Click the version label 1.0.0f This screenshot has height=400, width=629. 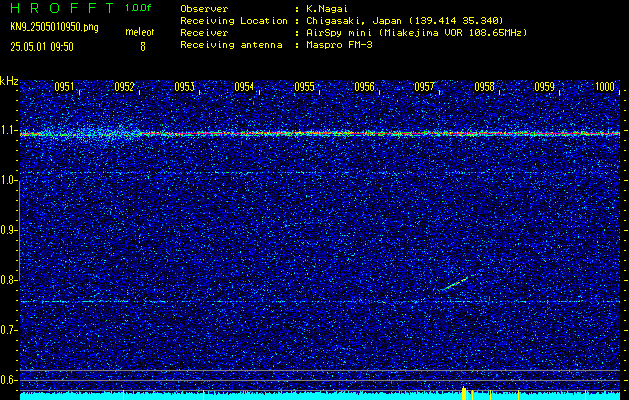click(x=138, y=8)
